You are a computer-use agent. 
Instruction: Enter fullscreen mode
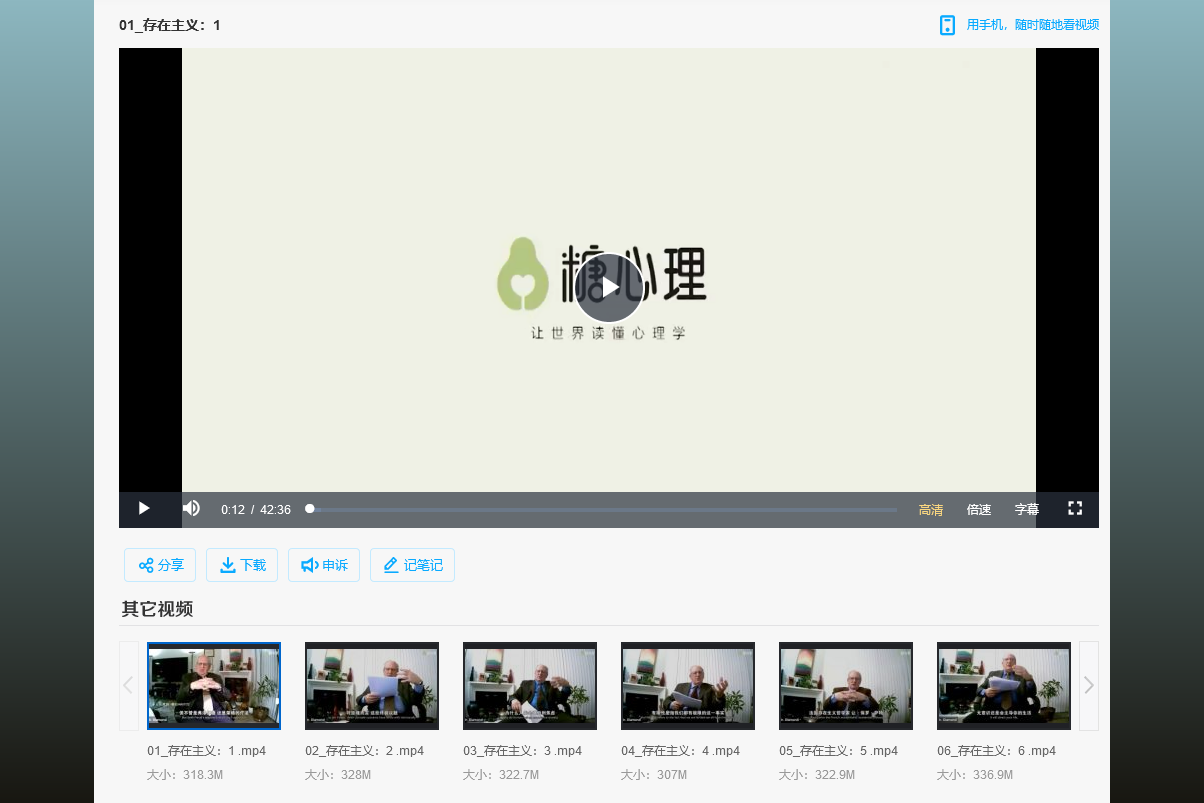coord(1075,509)
